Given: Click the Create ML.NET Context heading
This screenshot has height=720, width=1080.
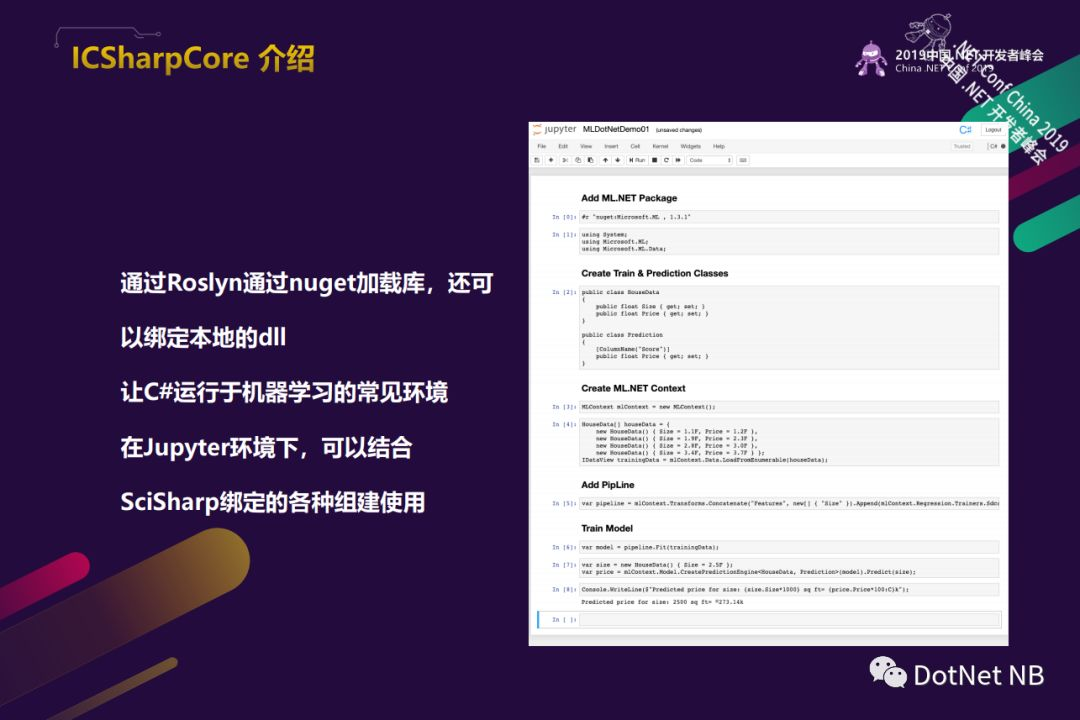Looking at the screenshot, I should pyautogui.click(x=633, y=389).
